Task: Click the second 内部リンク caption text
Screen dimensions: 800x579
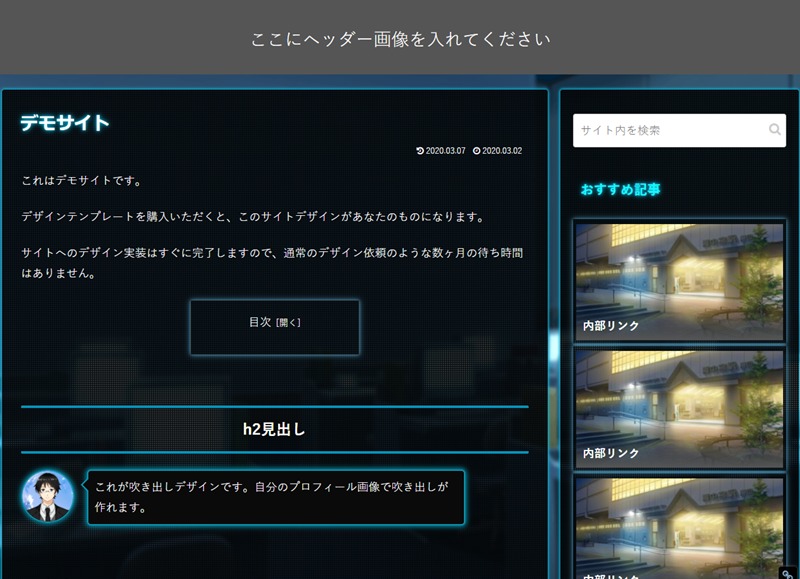Action: (x=611, y=453)
